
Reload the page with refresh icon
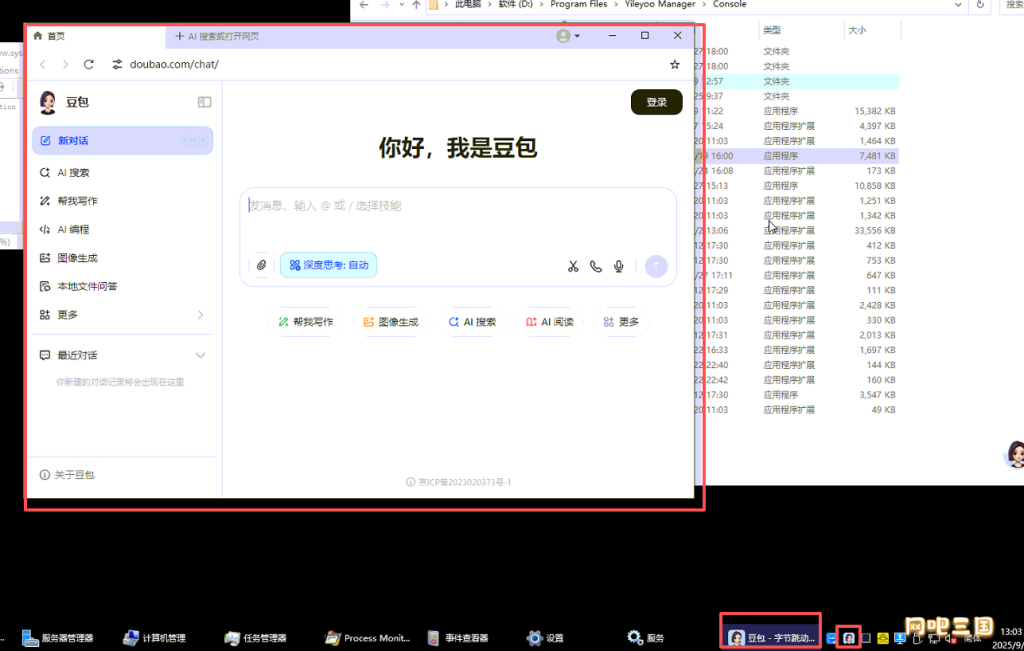coord(89,65)
